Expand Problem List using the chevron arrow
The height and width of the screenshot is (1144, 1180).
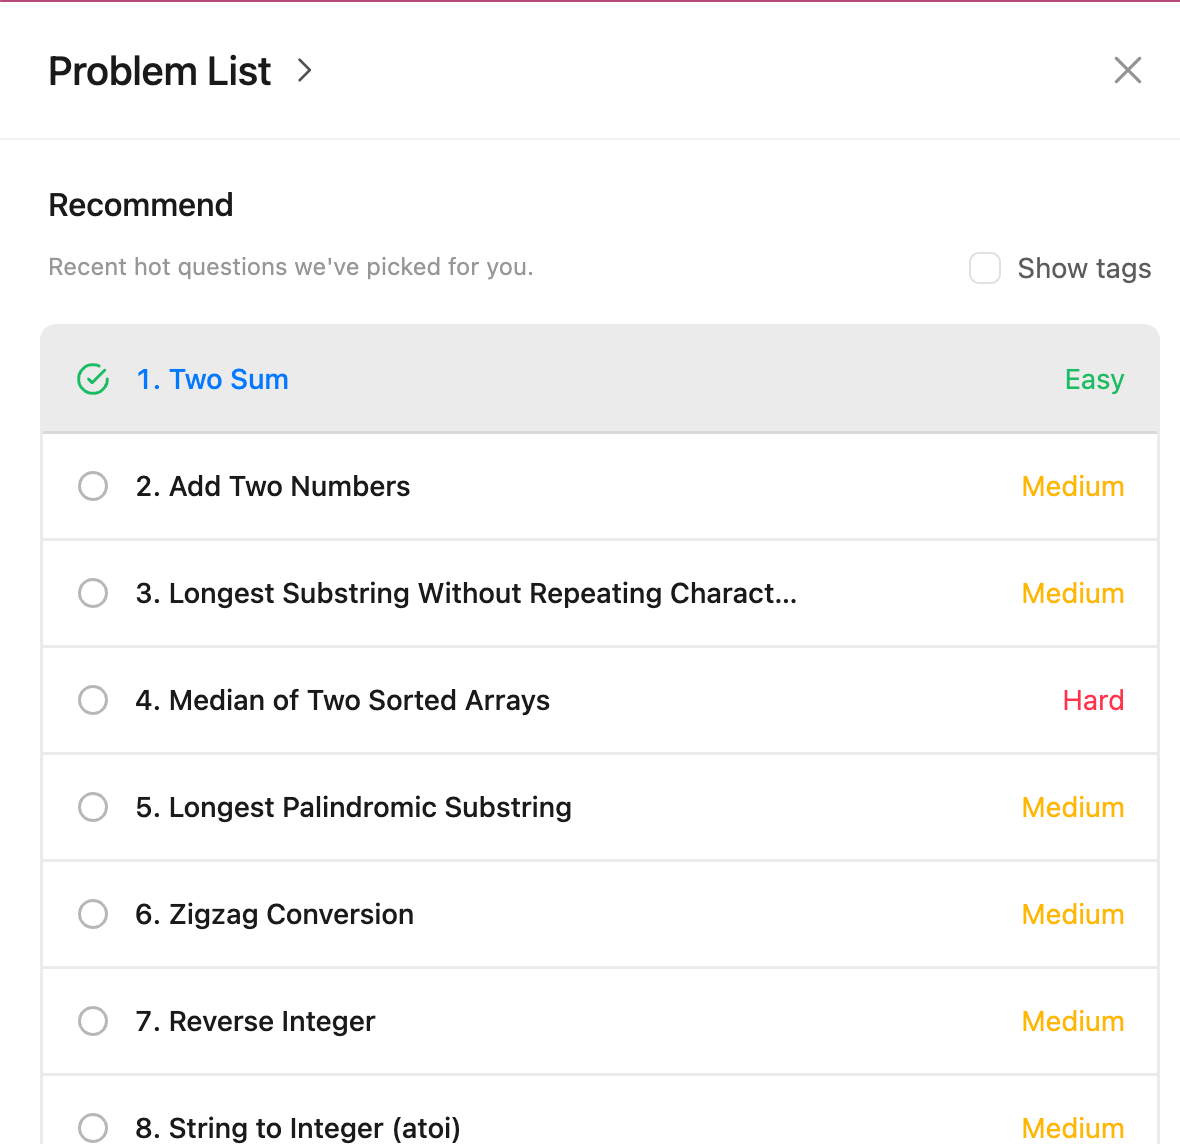pos(305,71)
